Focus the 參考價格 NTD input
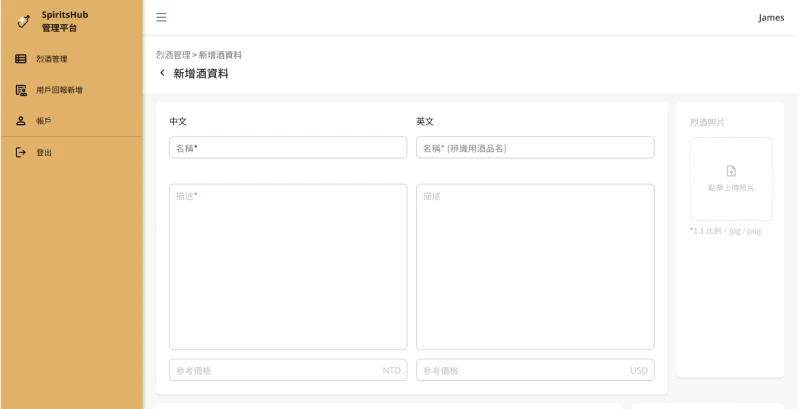The width and height of the screenshot is (800, 409). [288, 370]
